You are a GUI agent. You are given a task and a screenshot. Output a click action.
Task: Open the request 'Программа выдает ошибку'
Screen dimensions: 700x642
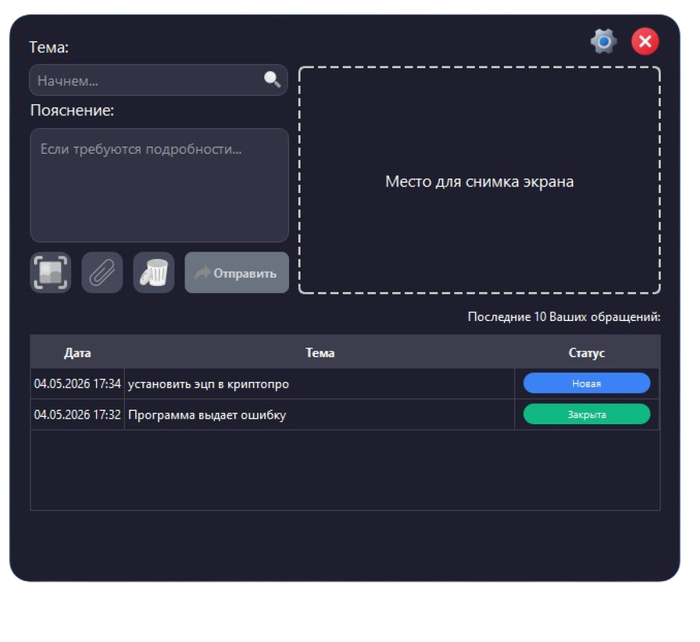207,415
